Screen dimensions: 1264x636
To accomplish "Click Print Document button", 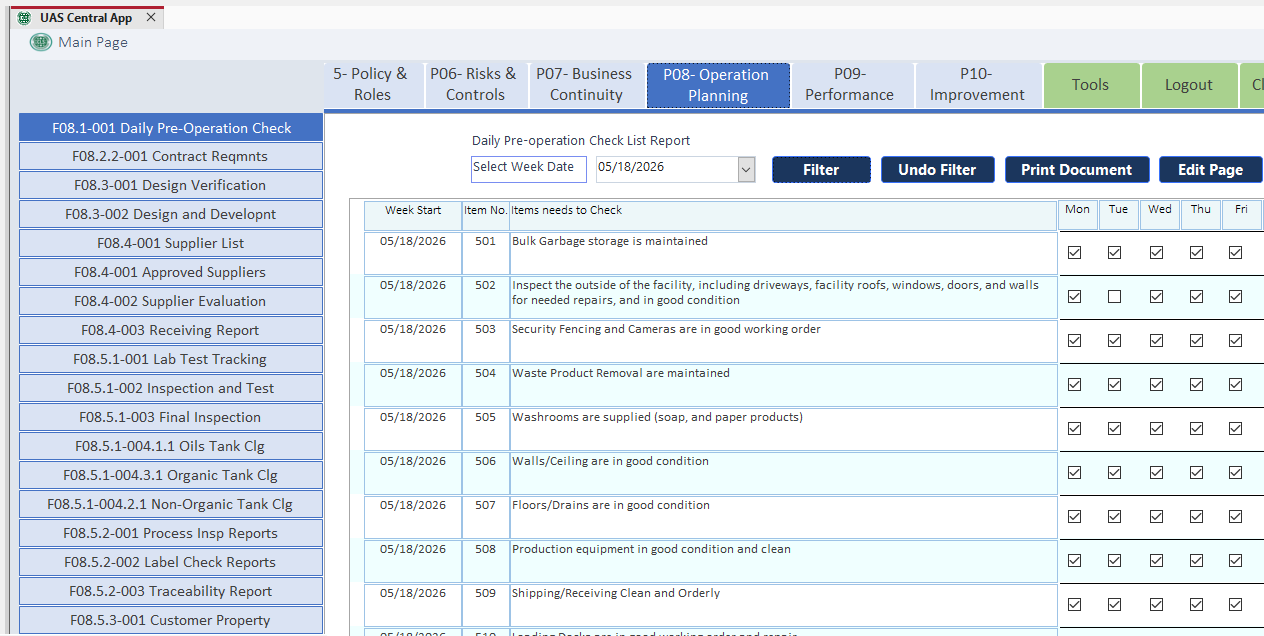I will tap(1077, 170).
